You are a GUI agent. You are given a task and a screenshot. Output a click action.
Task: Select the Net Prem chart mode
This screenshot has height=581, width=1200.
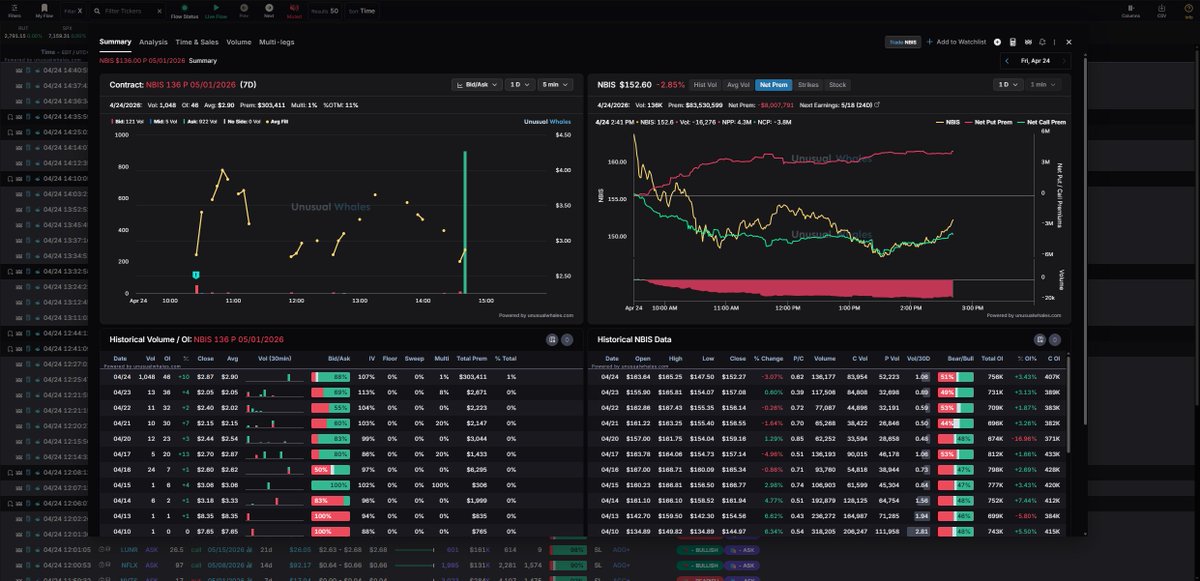[x=773, y=85]
